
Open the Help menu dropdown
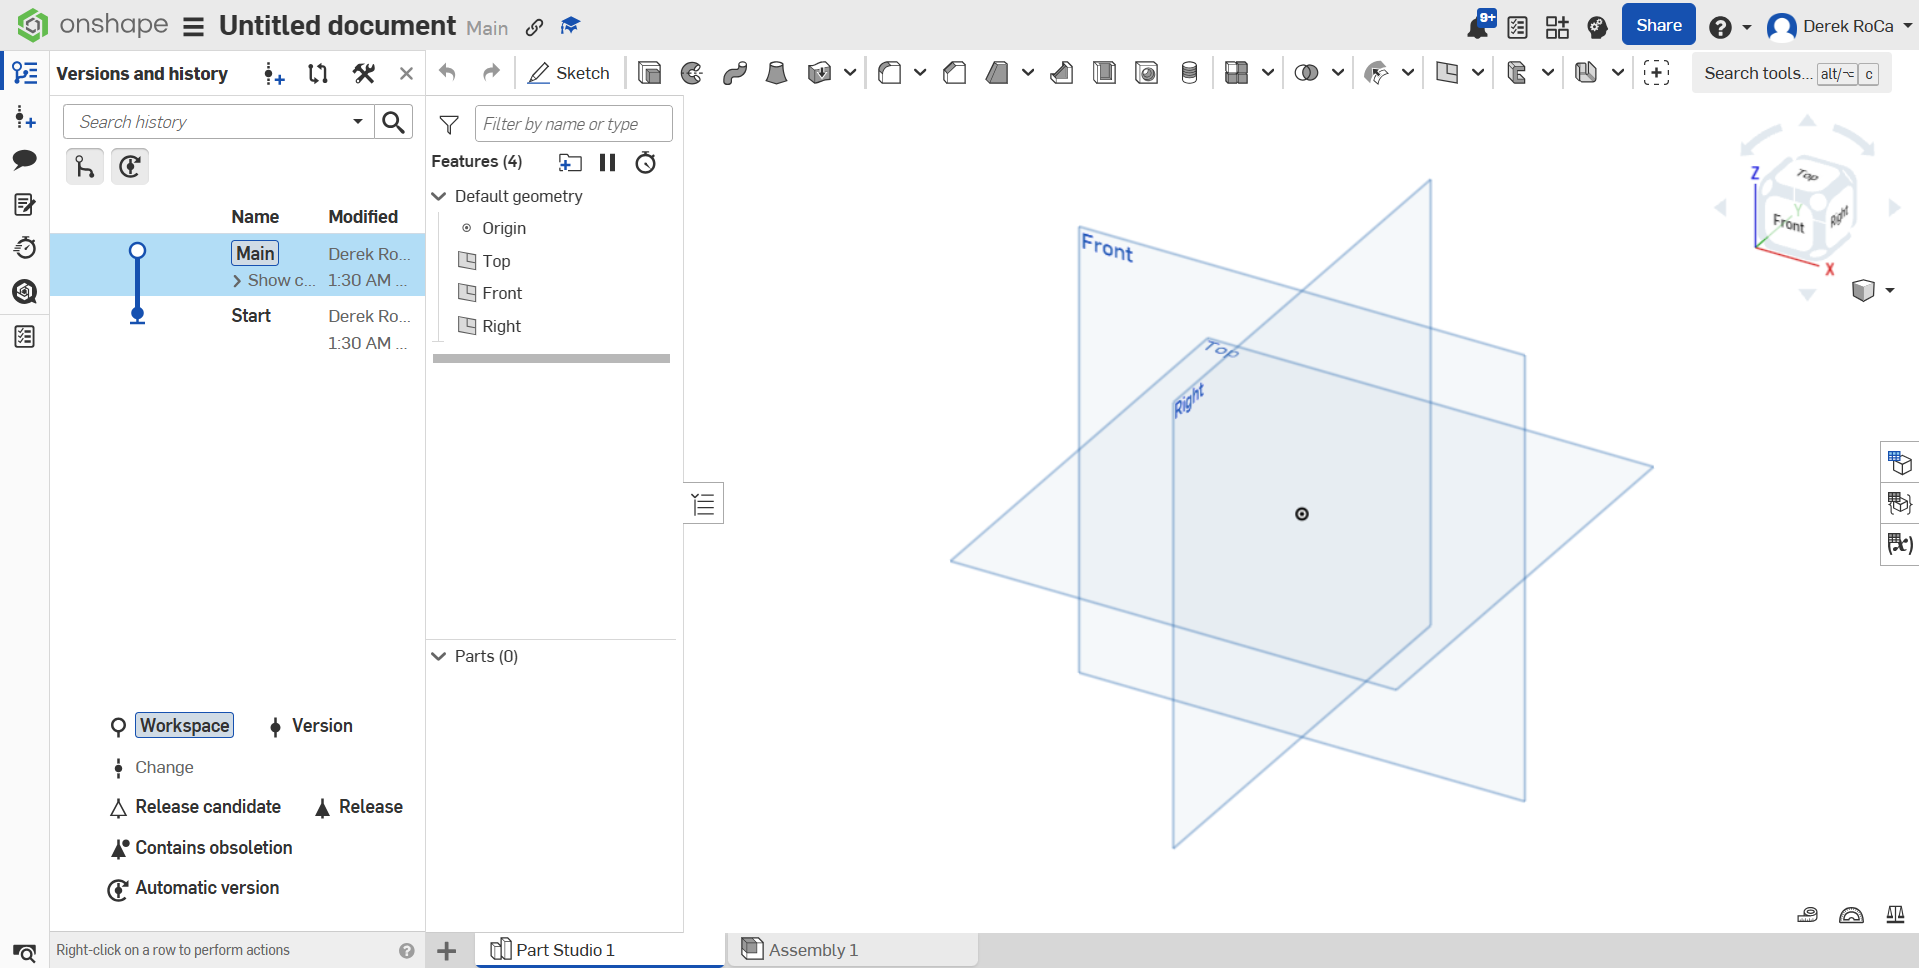tap(1730, 27)
